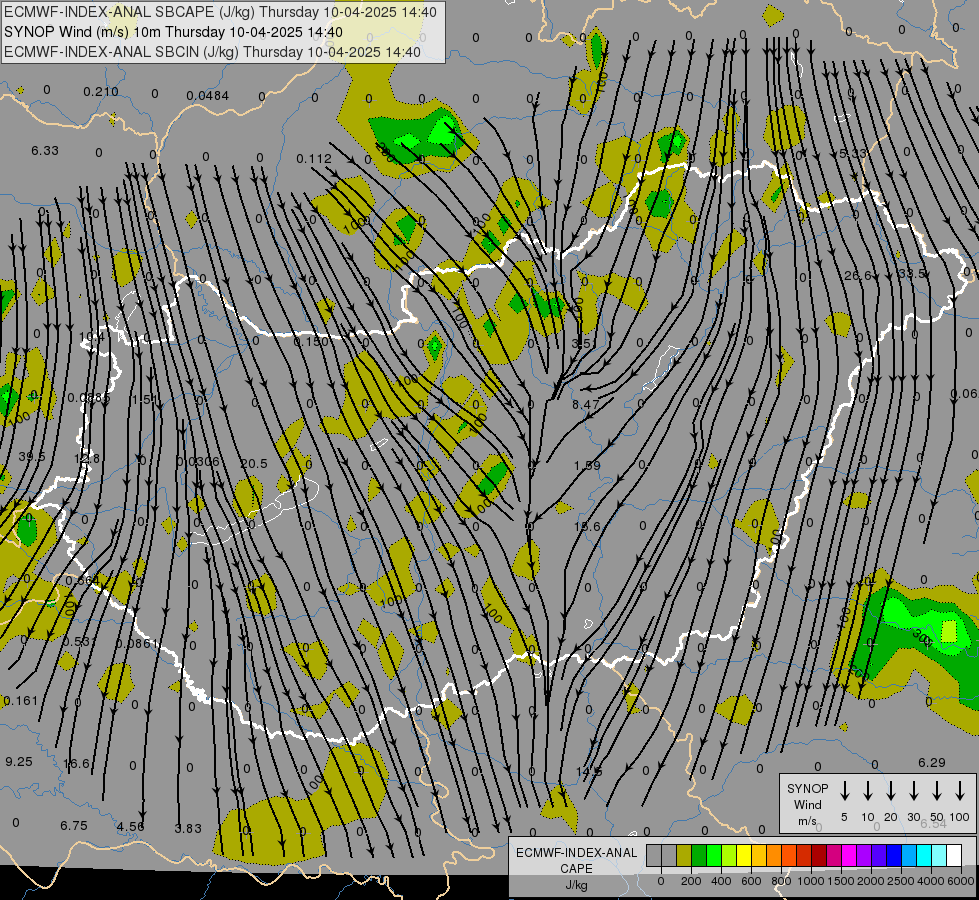The image size is (979, 900).
Task: Click the 0.150 value on the map
Action: point(310,341)
